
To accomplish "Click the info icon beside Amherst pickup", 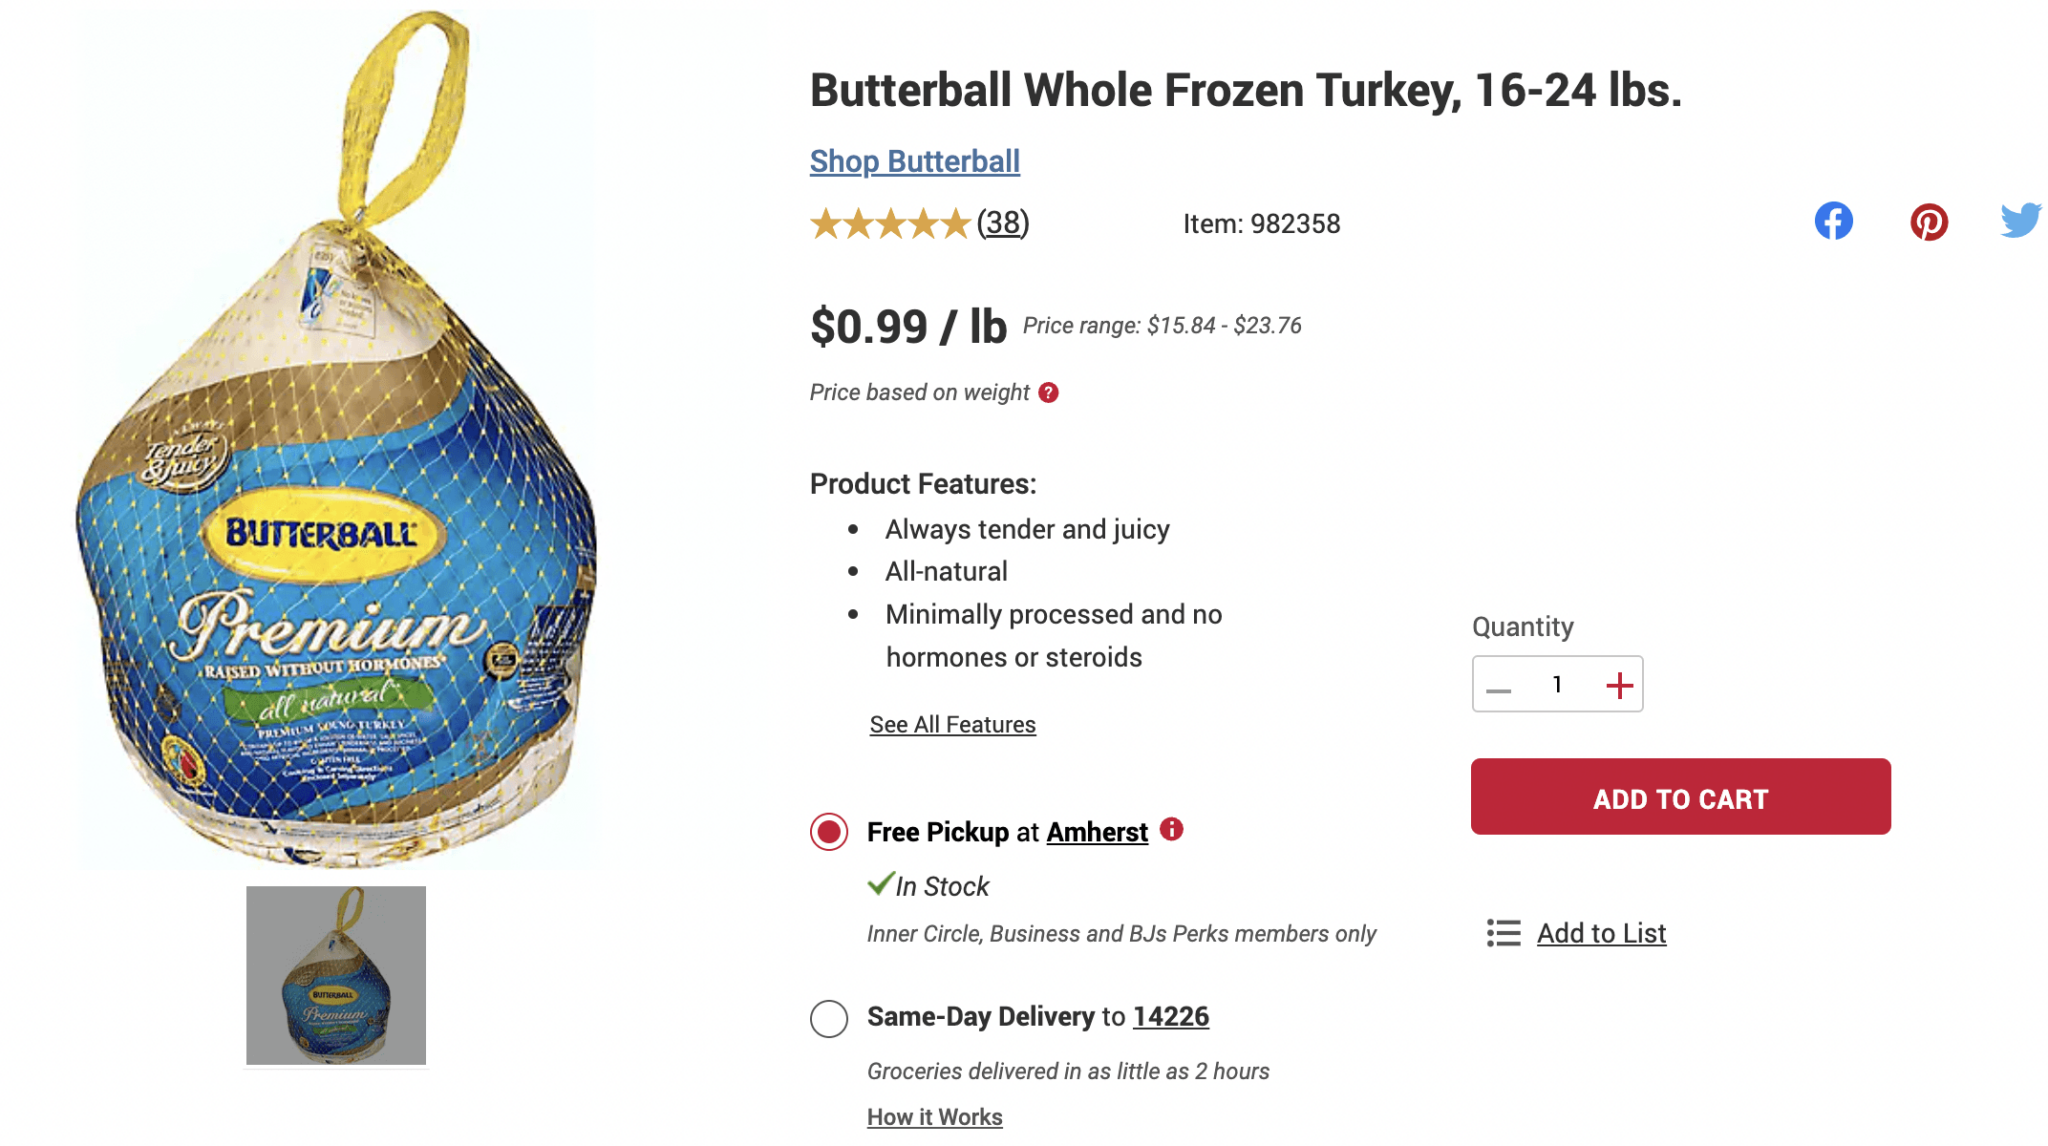I will click(1173, 830).
